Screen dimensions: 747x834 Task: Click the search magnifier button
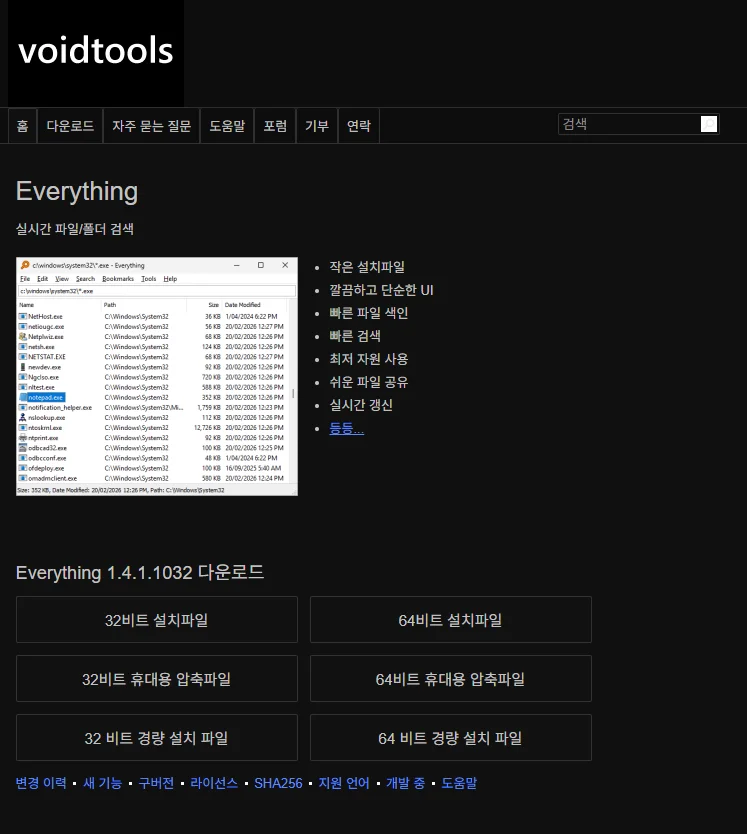pyautogui.click(x=709, y=124)
